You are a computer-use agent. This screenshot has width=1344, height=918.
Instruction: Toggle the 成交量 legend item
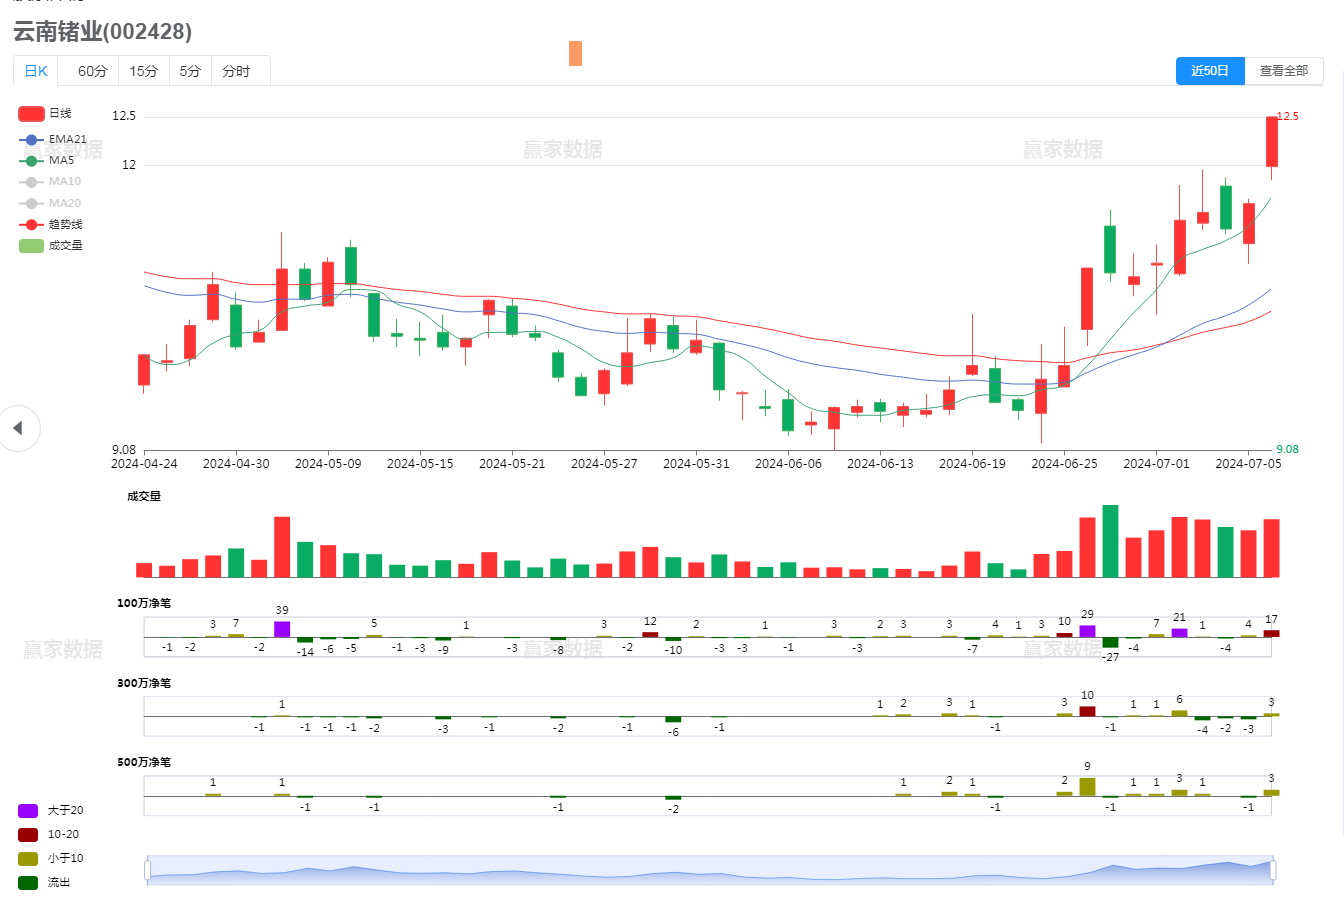tap(50, 245)
